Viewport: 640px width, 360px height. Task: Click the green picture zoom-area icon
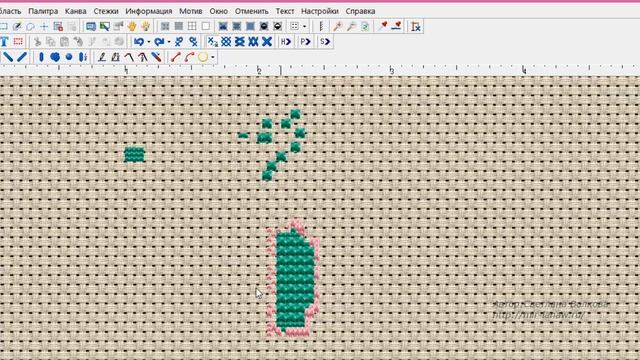(105, 27)
